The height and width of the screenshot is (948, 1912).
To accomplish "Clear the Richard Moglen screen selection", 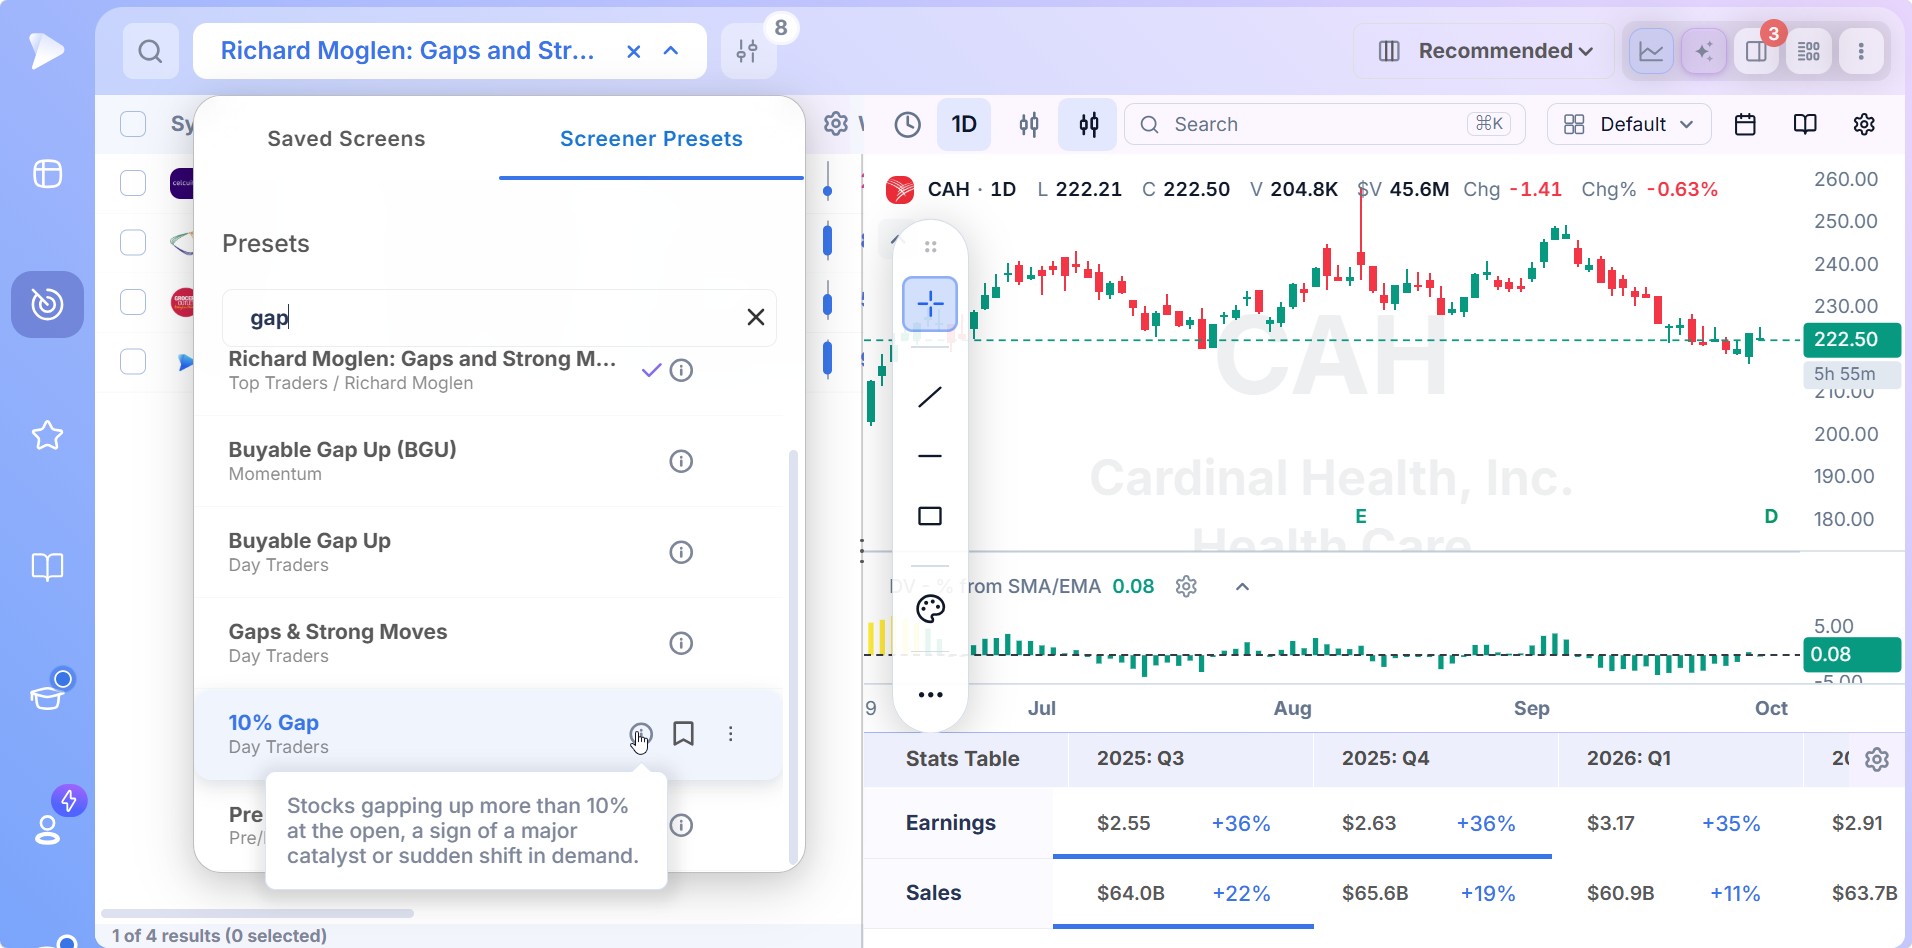I will click(x=633, y=51).
